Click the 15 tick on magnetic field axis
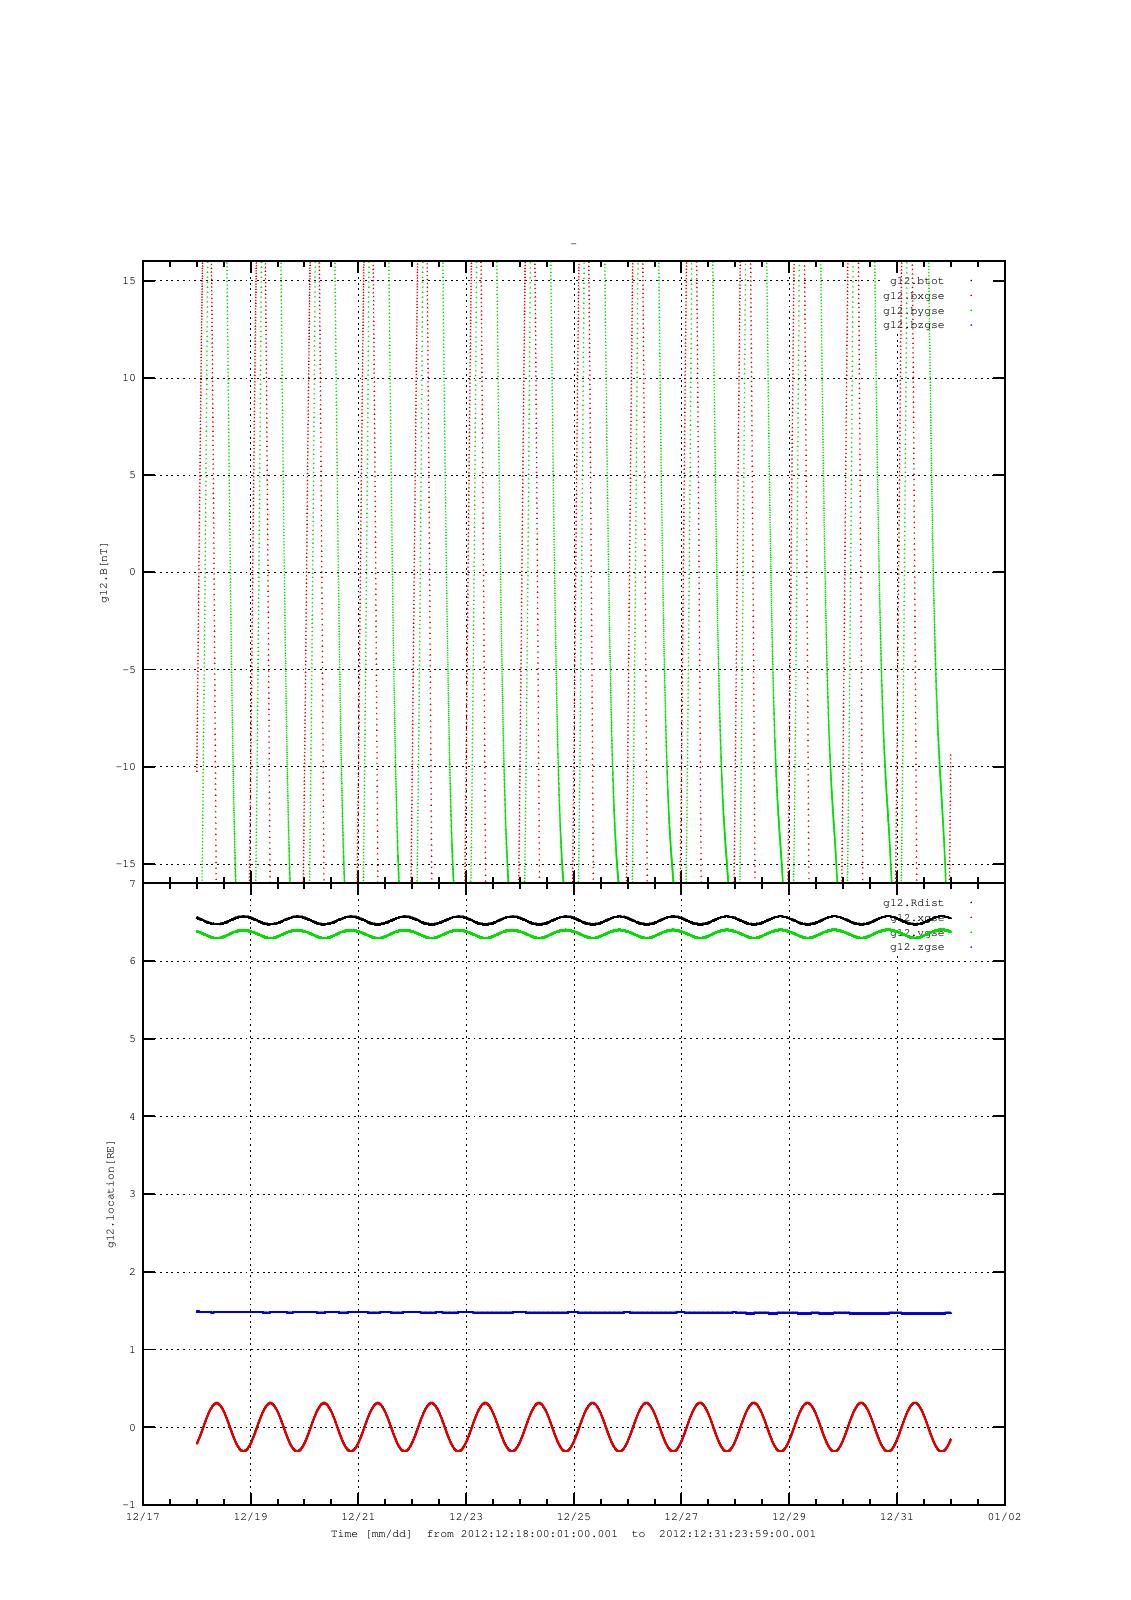 (x=130, y=281)
